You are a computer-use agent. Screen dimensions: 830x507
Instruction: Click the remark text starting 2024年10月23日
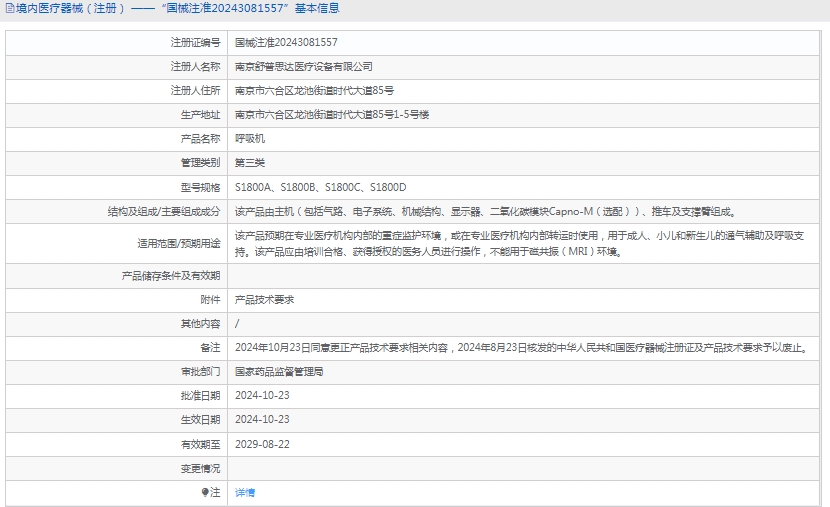pos(519,347)
